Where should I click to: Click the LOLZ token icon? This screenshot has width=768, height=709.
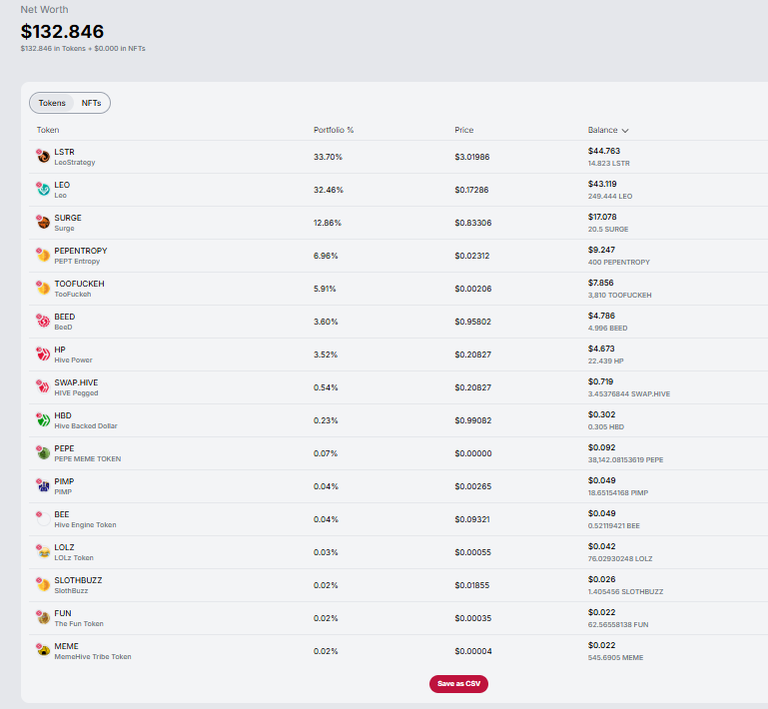click(43, 551)
